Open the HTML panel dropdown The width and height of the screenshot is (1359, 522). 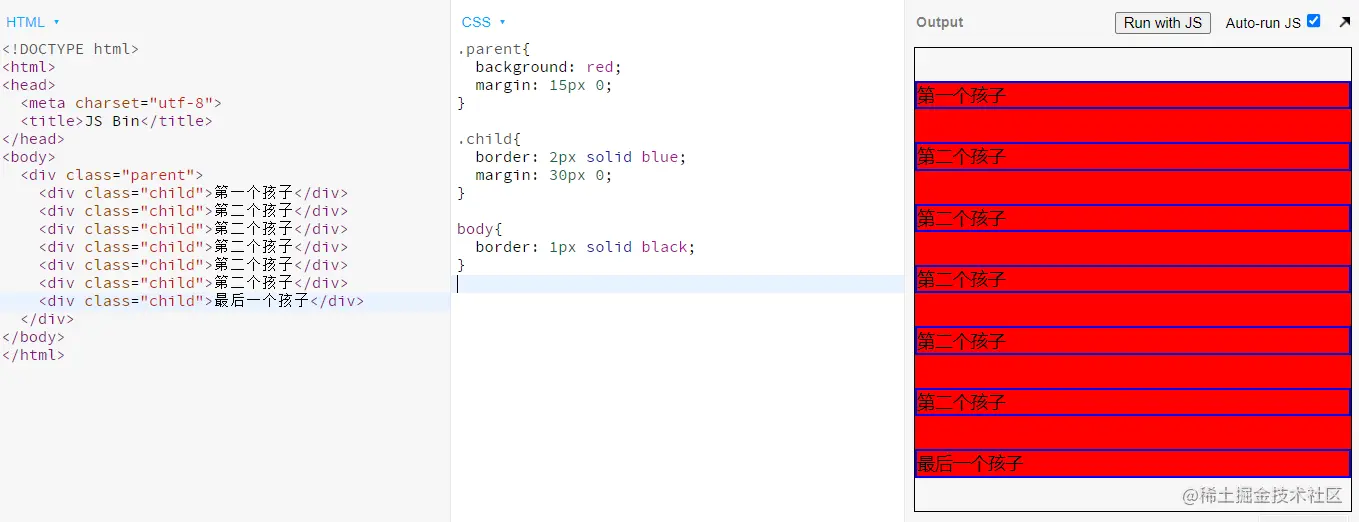click(x=33, y=22)
